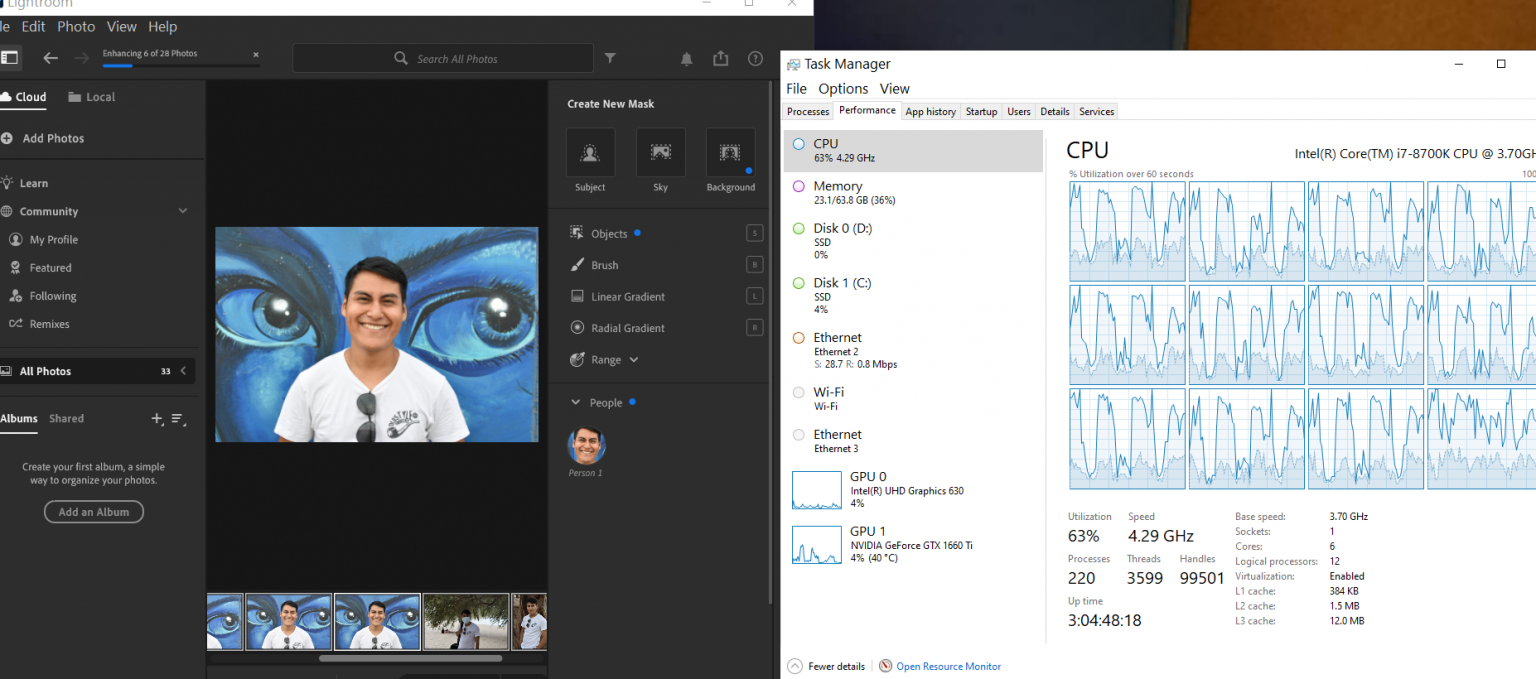Select the Background mask icon
Image resolution: width=1536 pixels, height=679 pixels.
[730, 153]
